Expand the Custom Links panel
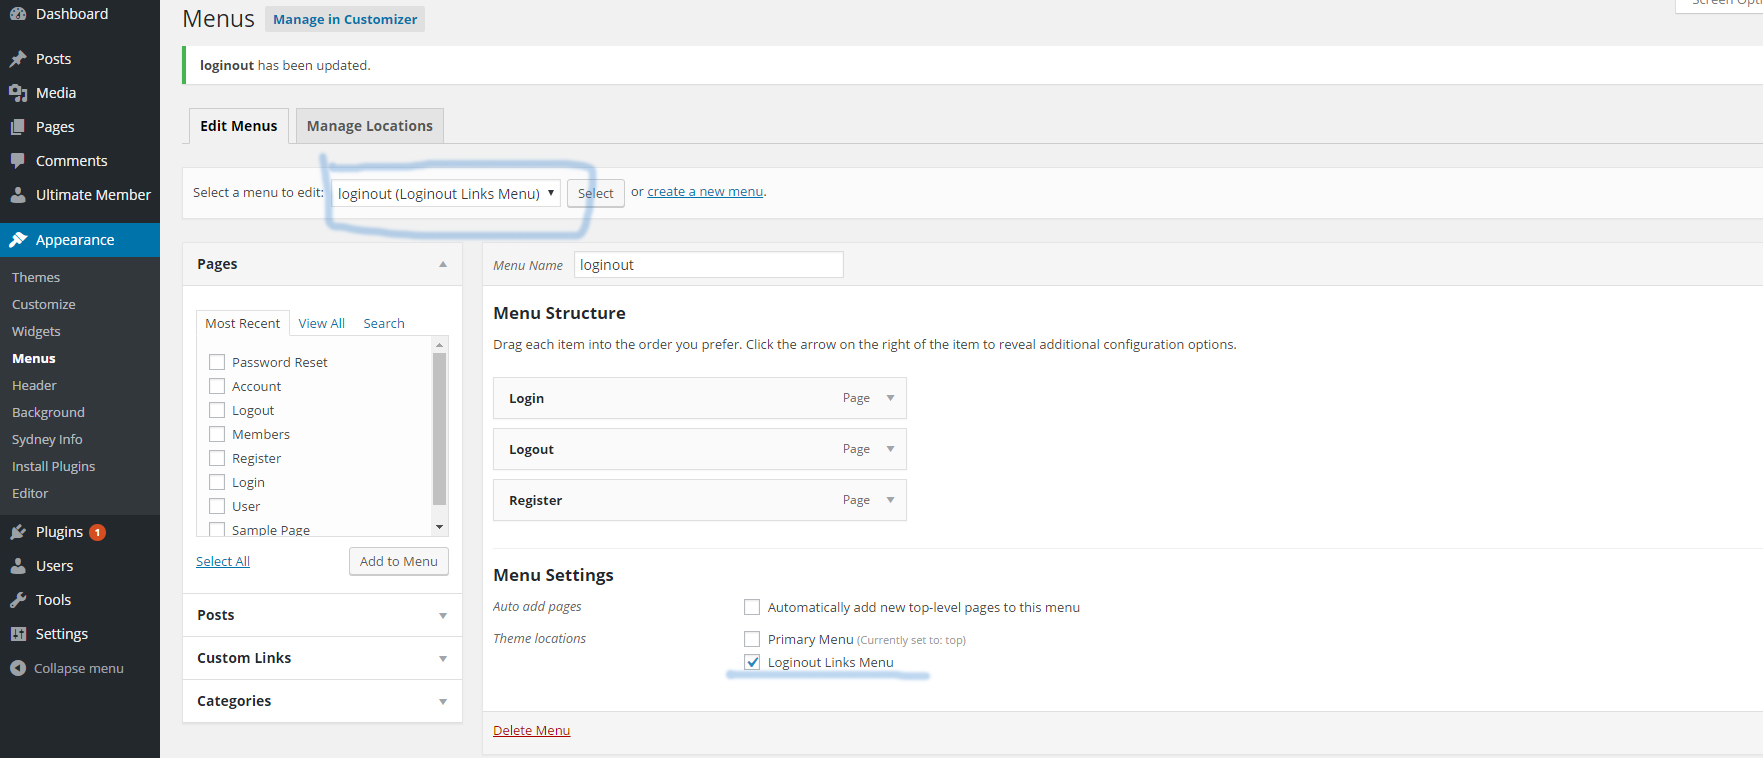 442,658
